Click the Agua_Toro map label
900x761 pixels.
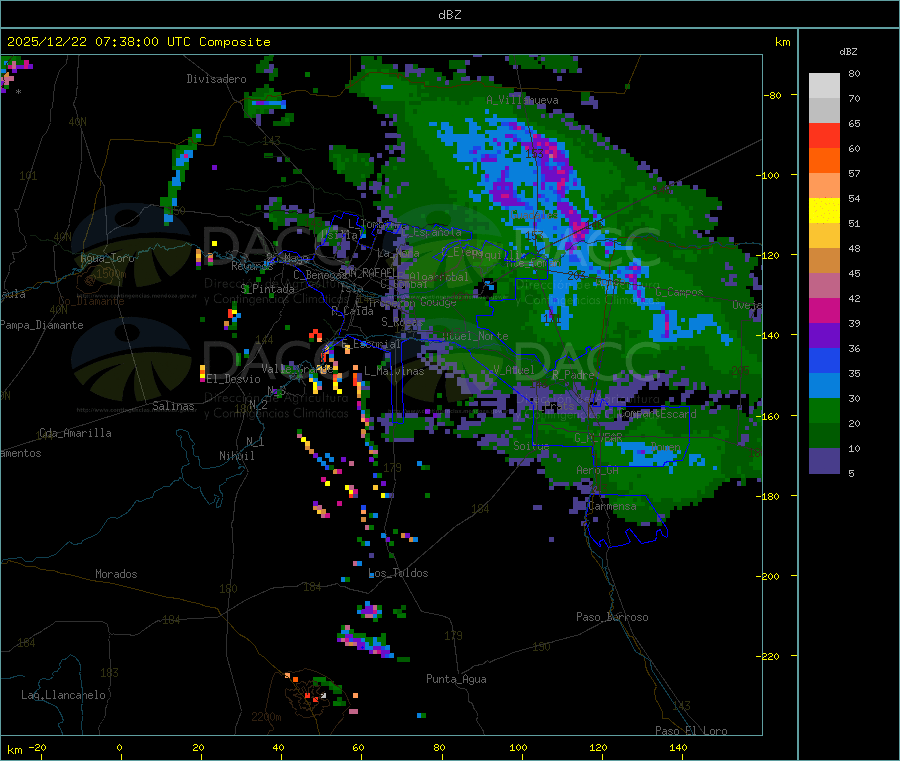(x=107, y=258)
